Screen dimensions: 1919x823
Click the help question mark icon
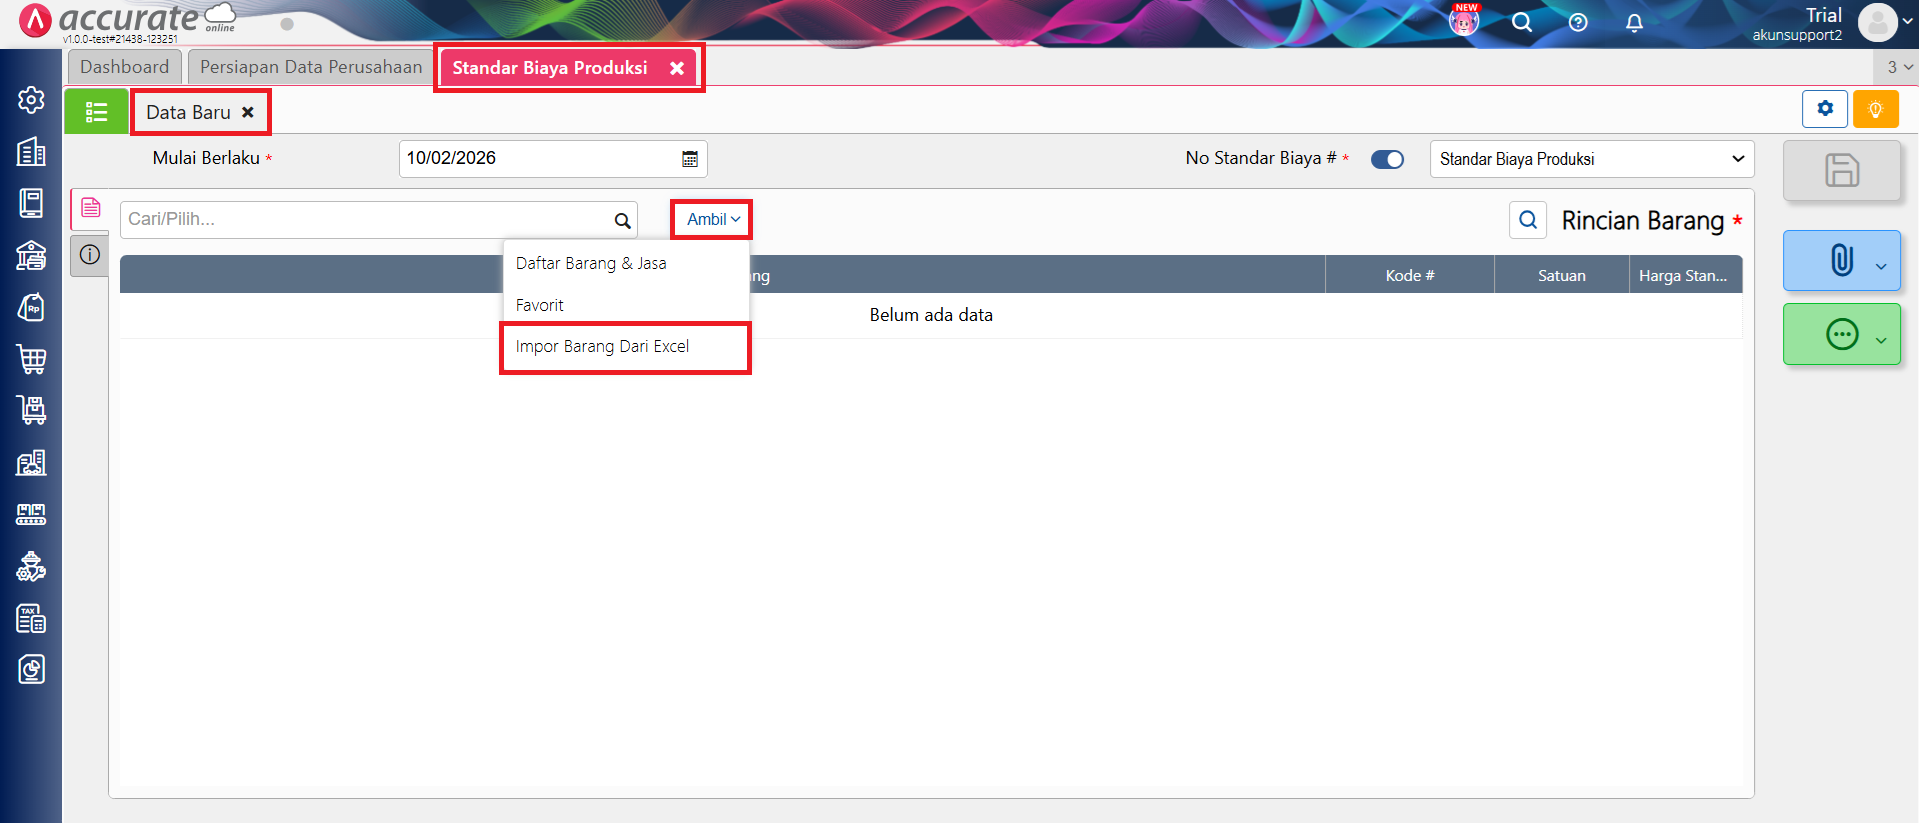[1578, 22]
